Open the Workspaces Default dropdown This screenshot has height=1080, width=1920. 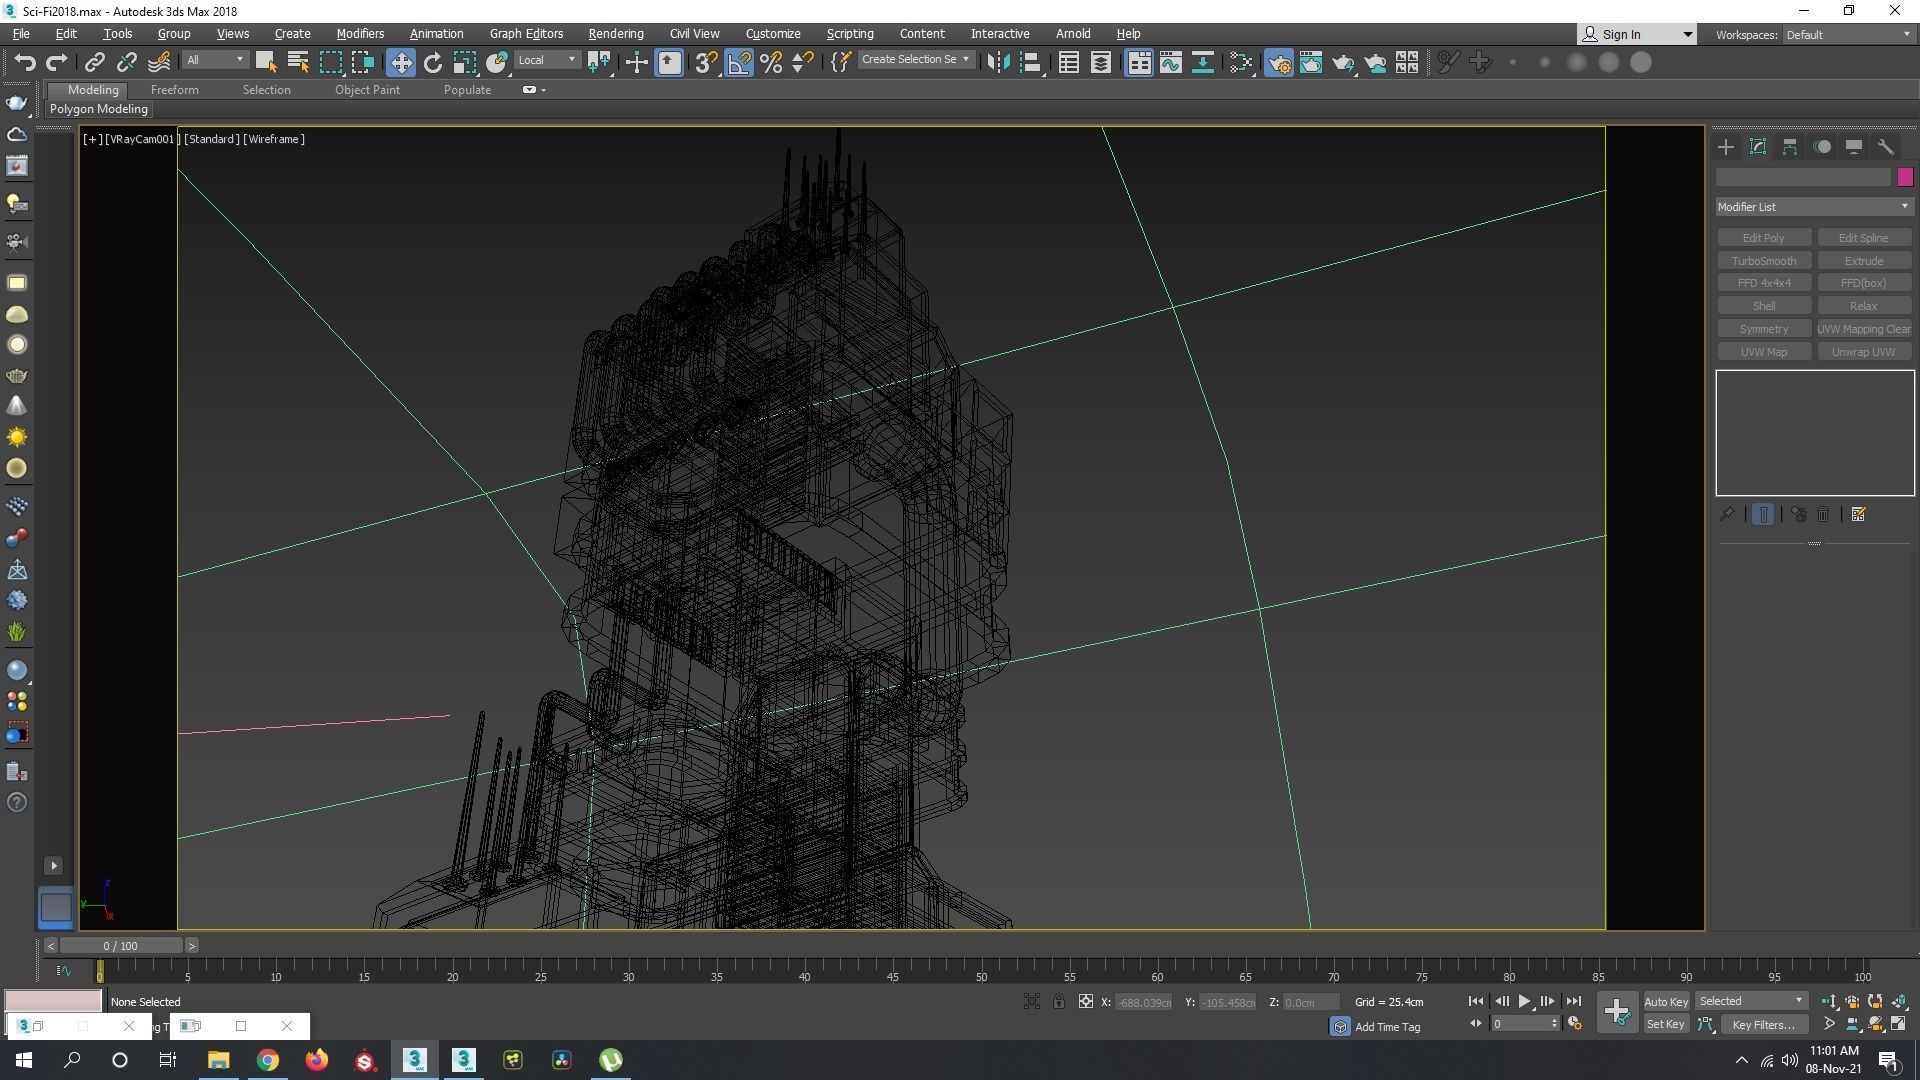[1847, 35]
